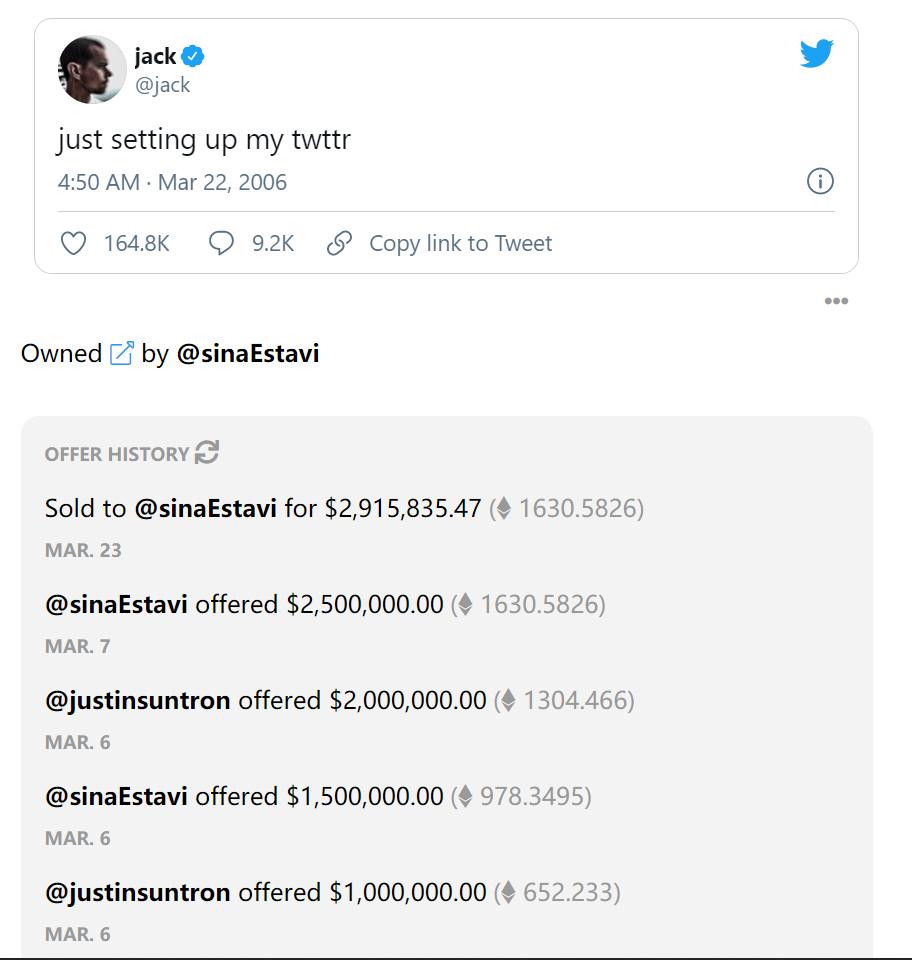Open the 4:50 AM Mar 22, 2006 timestamp

(x=172, y=182)
